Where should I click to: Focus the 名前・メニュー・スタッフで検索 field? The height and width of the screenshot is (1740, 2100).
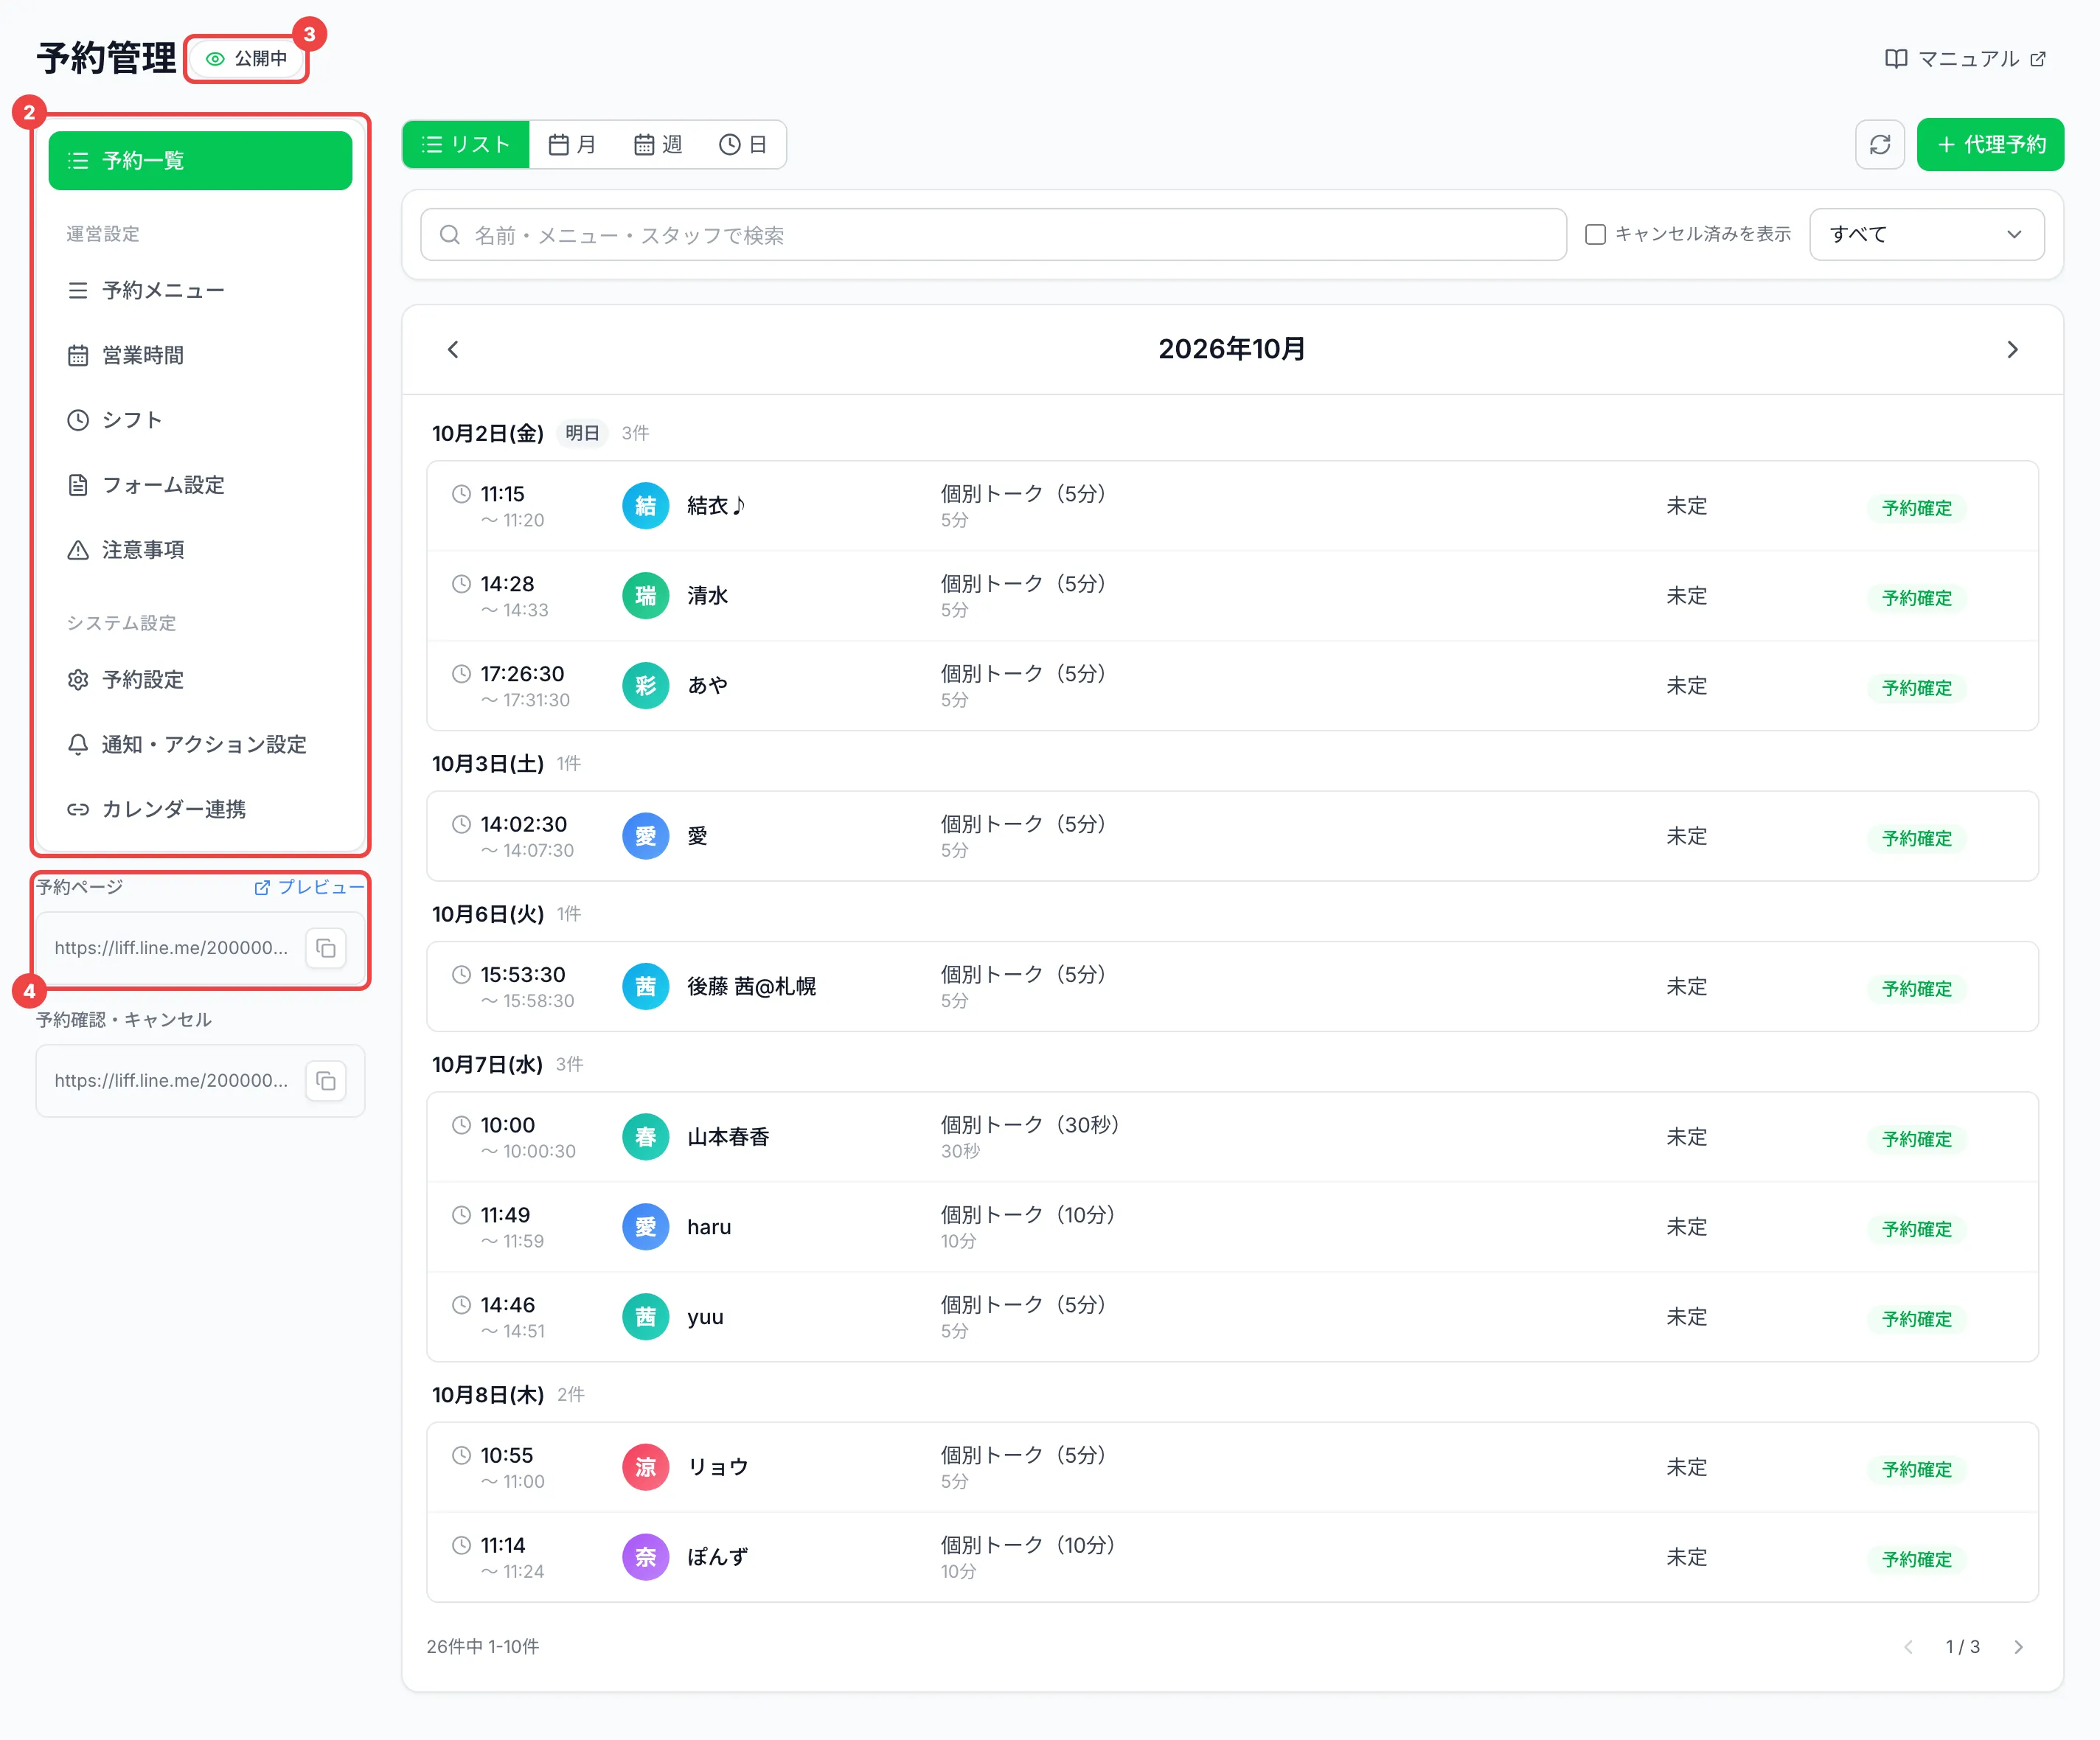click(x=993, y=235)
